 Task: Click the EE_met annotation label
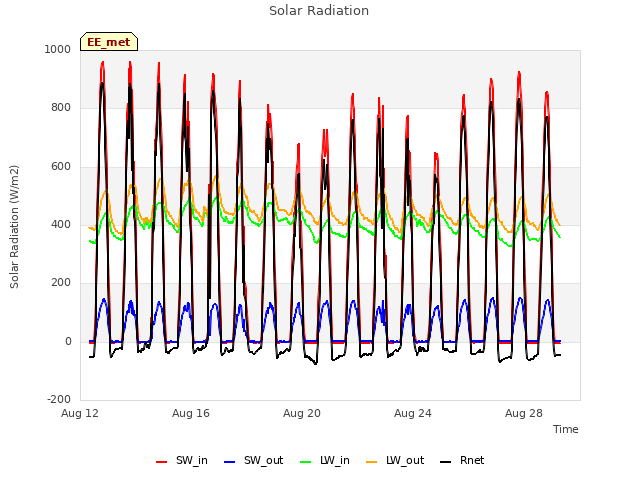[109, 42]
